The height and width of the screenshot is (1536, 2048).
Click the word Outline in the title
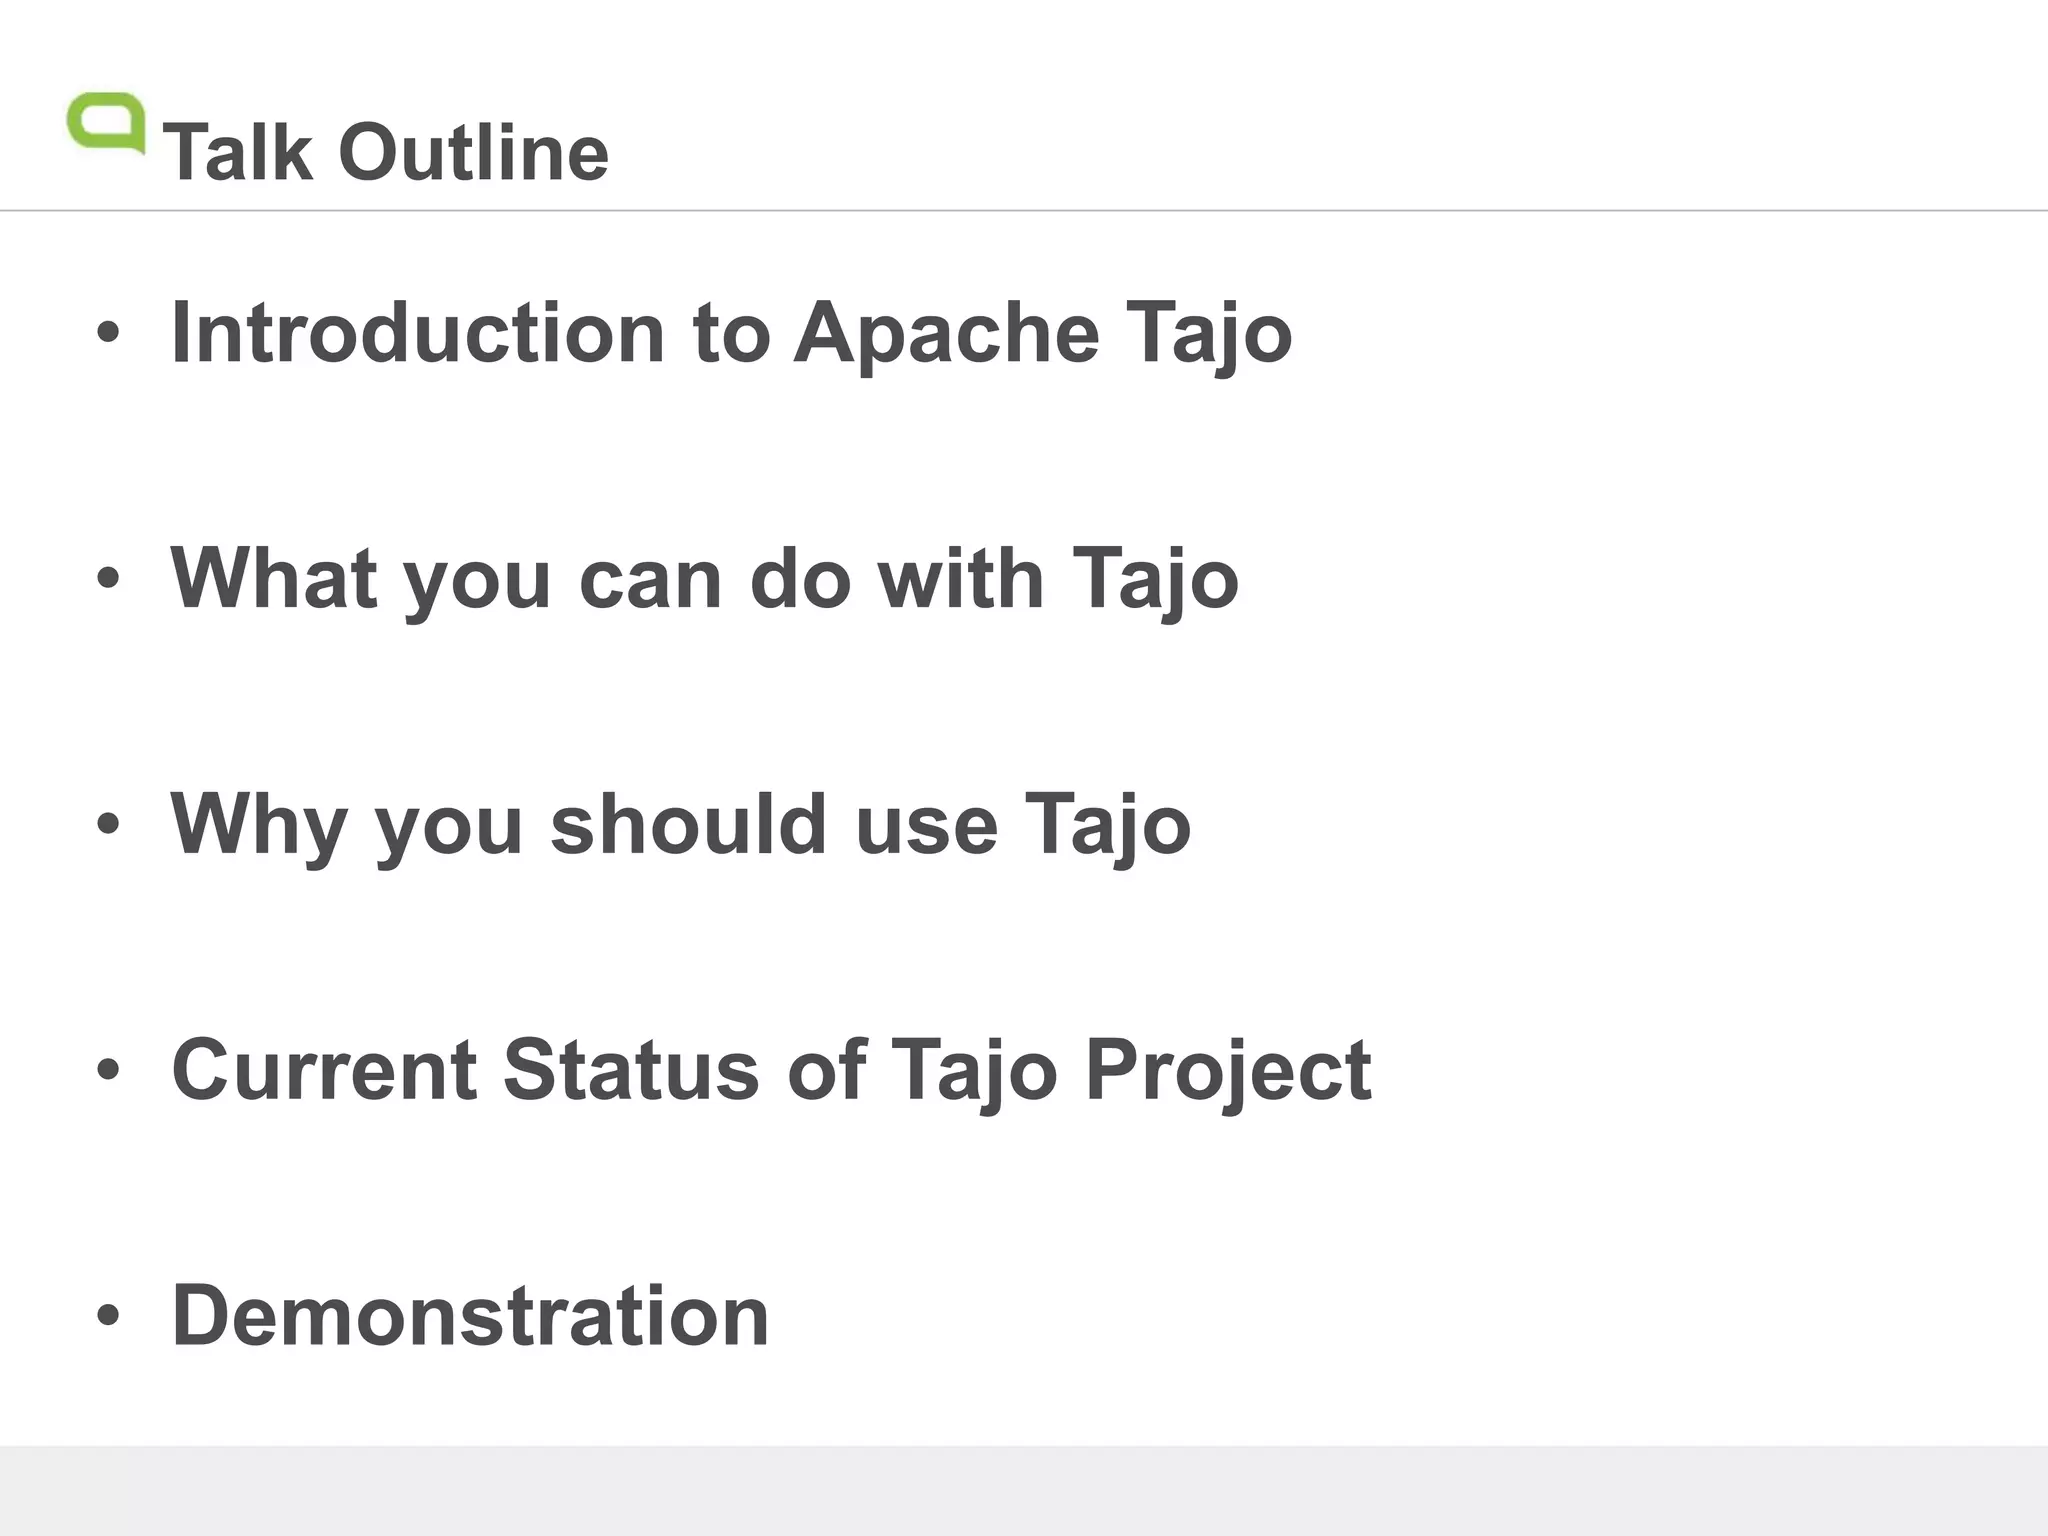473,153
